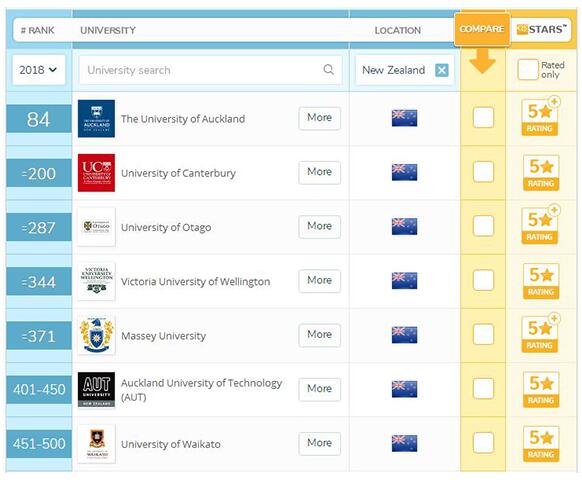Screen dimensions: 582x483
Task: Open the New Zealand location filter
Action: (x=404, y=70)
